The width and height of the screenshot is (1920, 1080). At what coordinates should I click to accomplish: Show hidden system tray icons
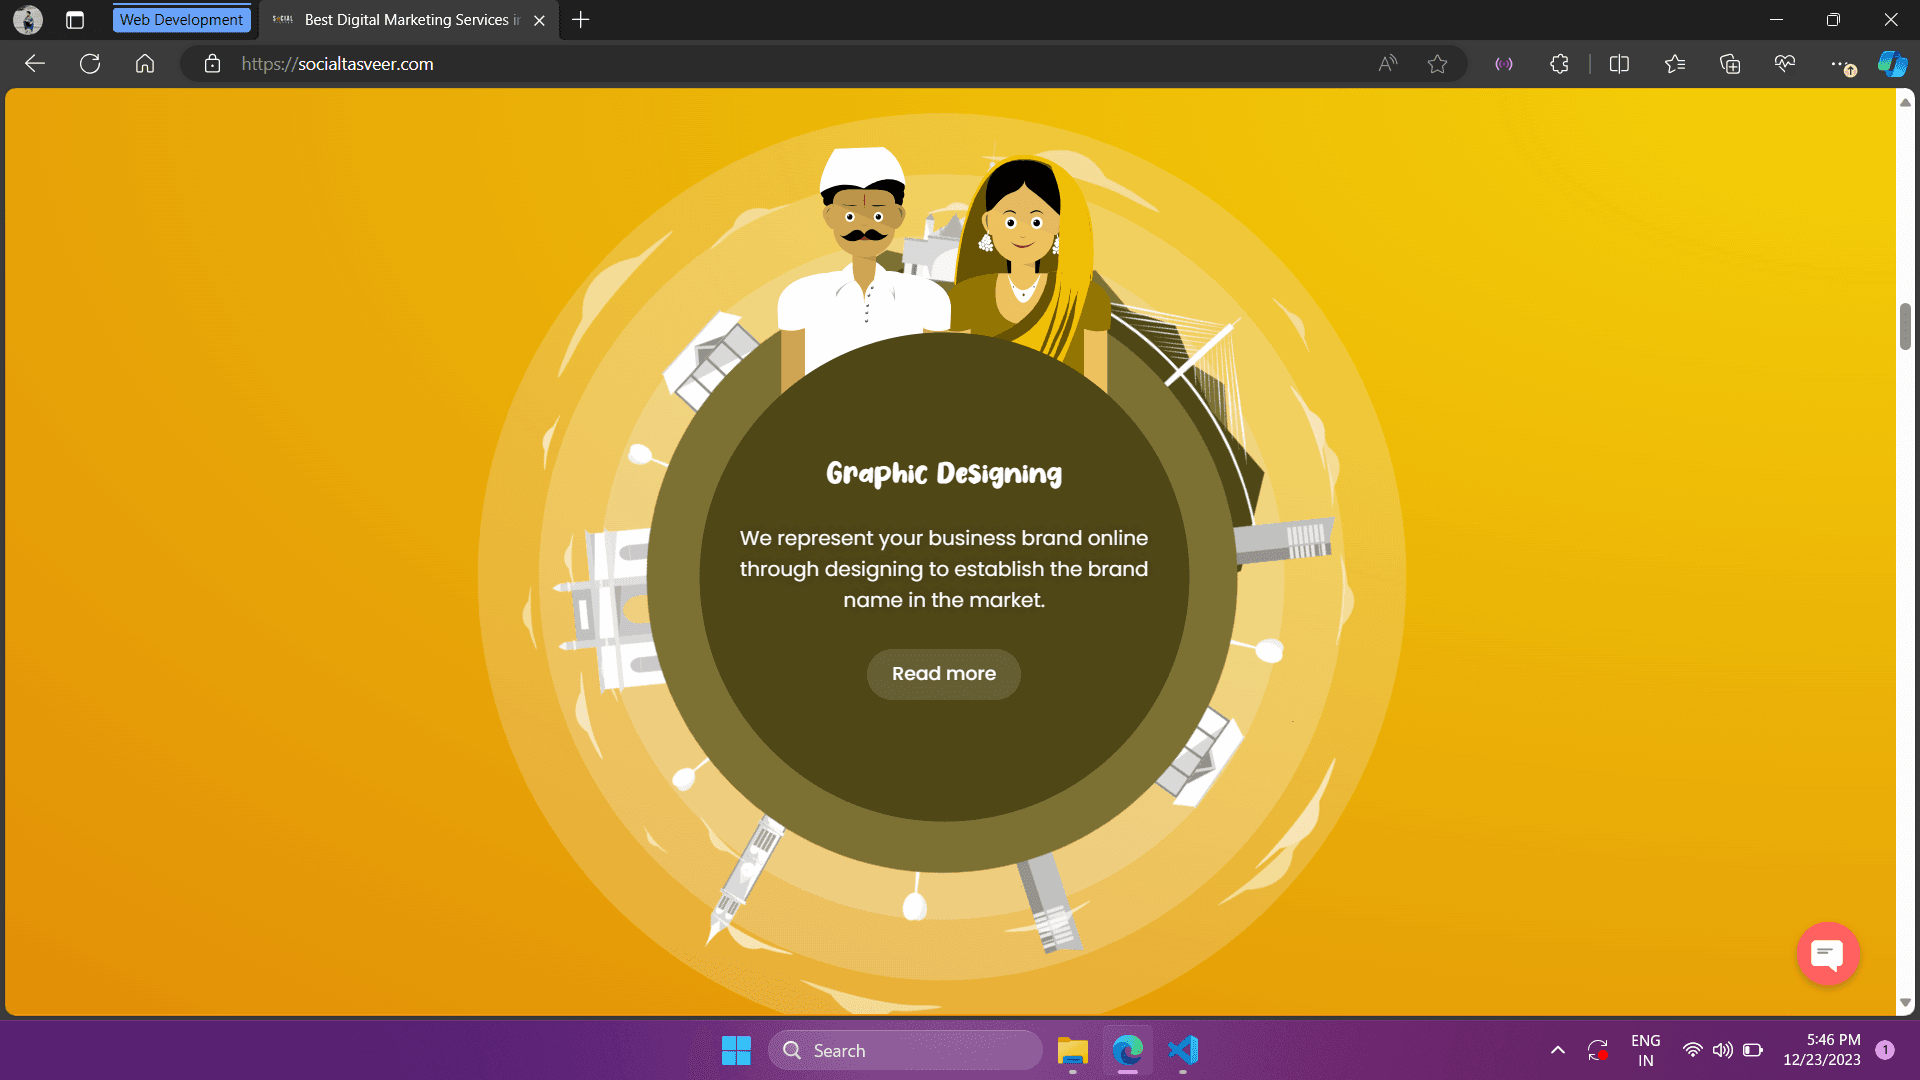pyautogui.click(x=1557, y=1050)
